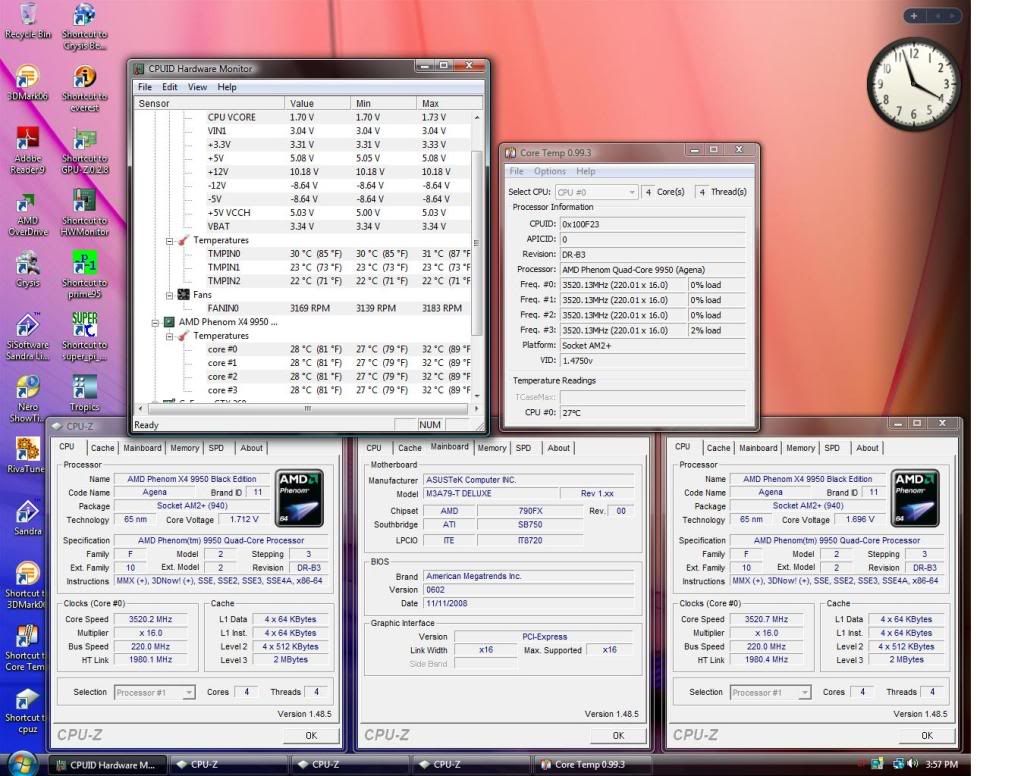1024x776 pixels.
Task: Open Edit menu in CPUID Hardware Monitor
Action: (170, 87)
